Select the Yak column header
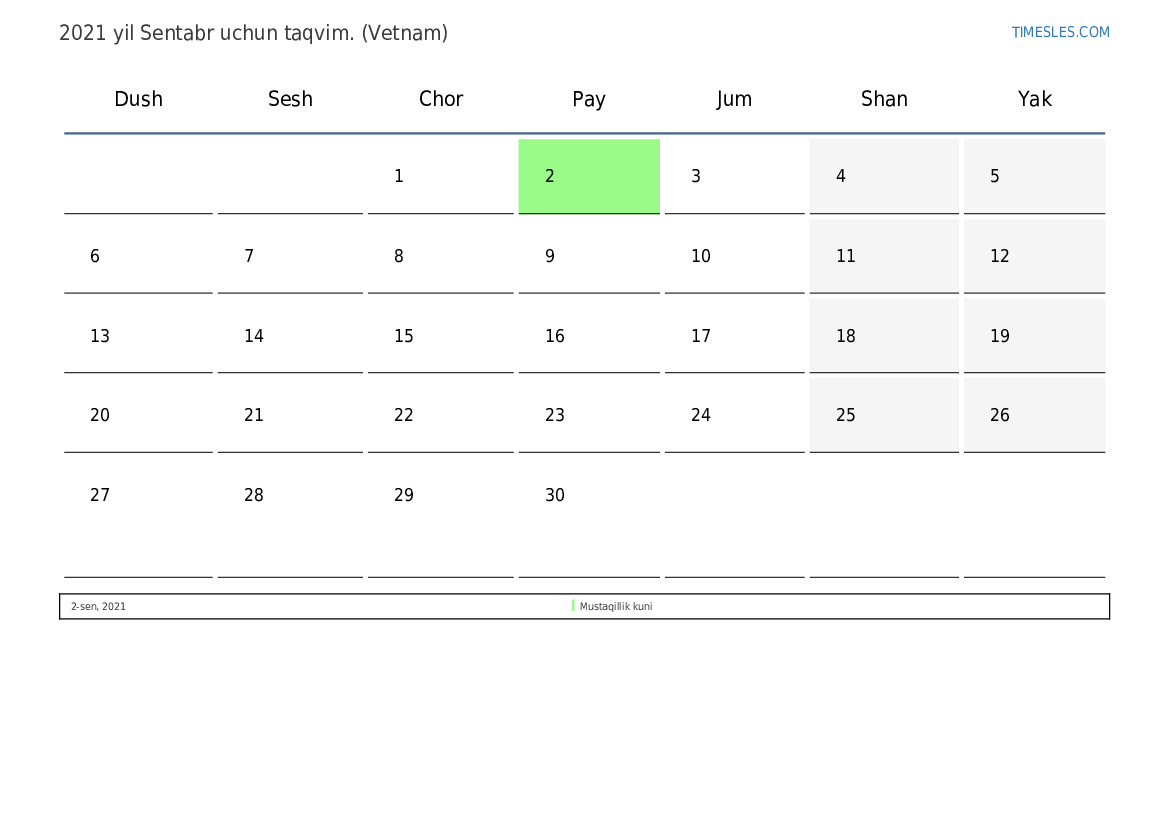Image resolution: width=1169 pixels, height=827 pixels. click(1034, 98)
